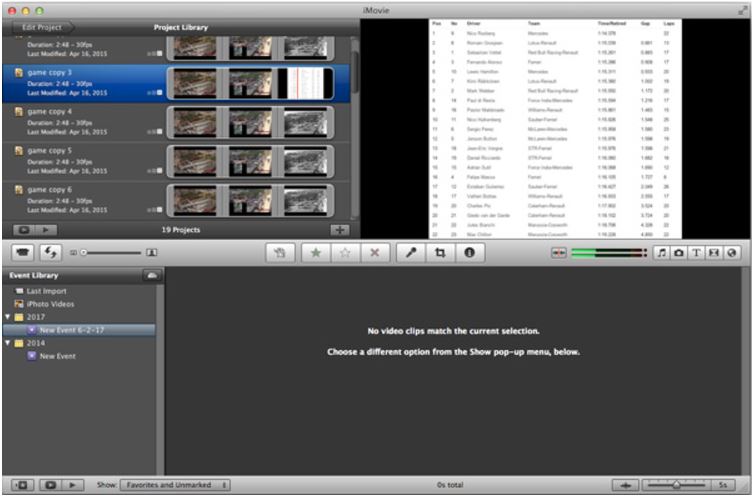752x498 pixels.
Task: Swap Events and Projects areas
Action: (50, 252)
